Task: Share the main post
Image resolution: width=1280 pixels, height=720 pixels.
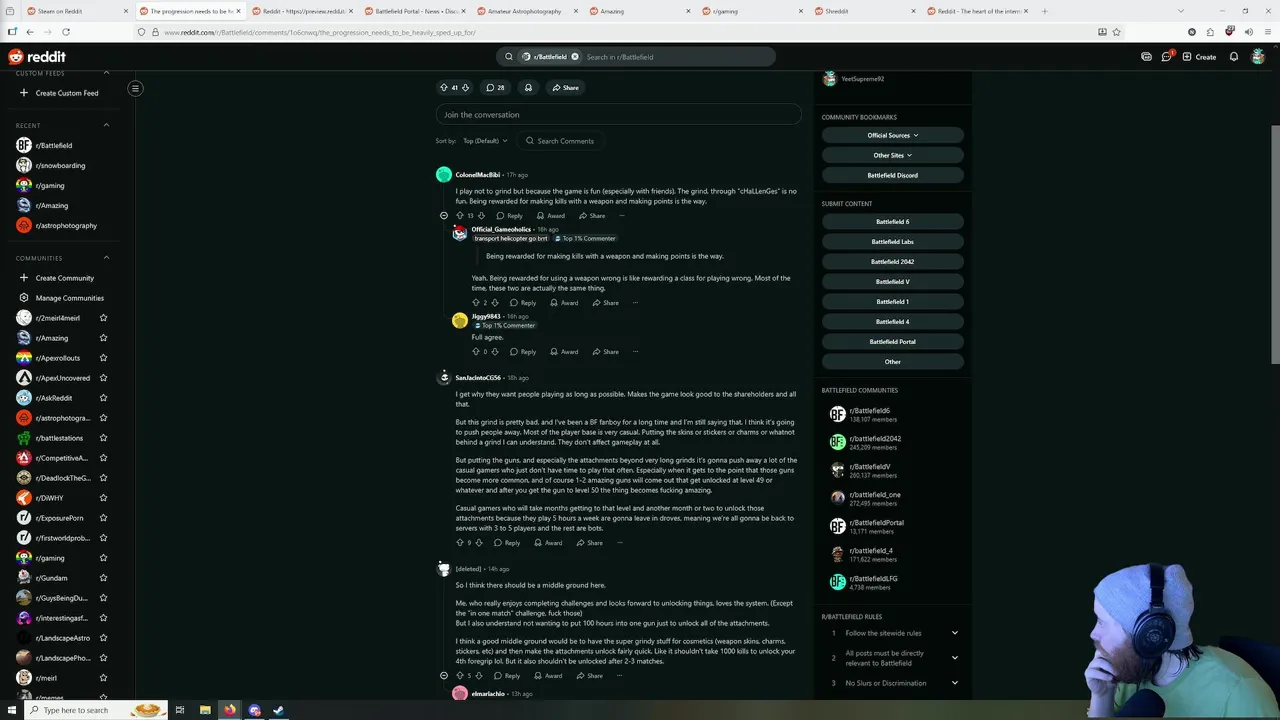Action: (x=565, y=88)
